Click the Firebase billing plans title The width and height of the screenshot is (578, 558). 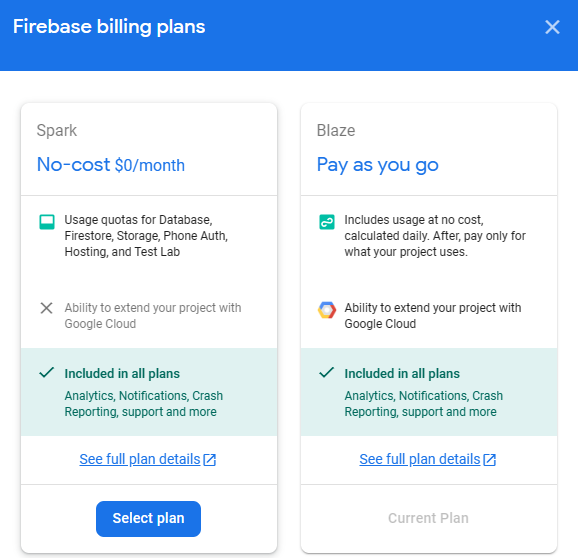(x=109, y=27)
